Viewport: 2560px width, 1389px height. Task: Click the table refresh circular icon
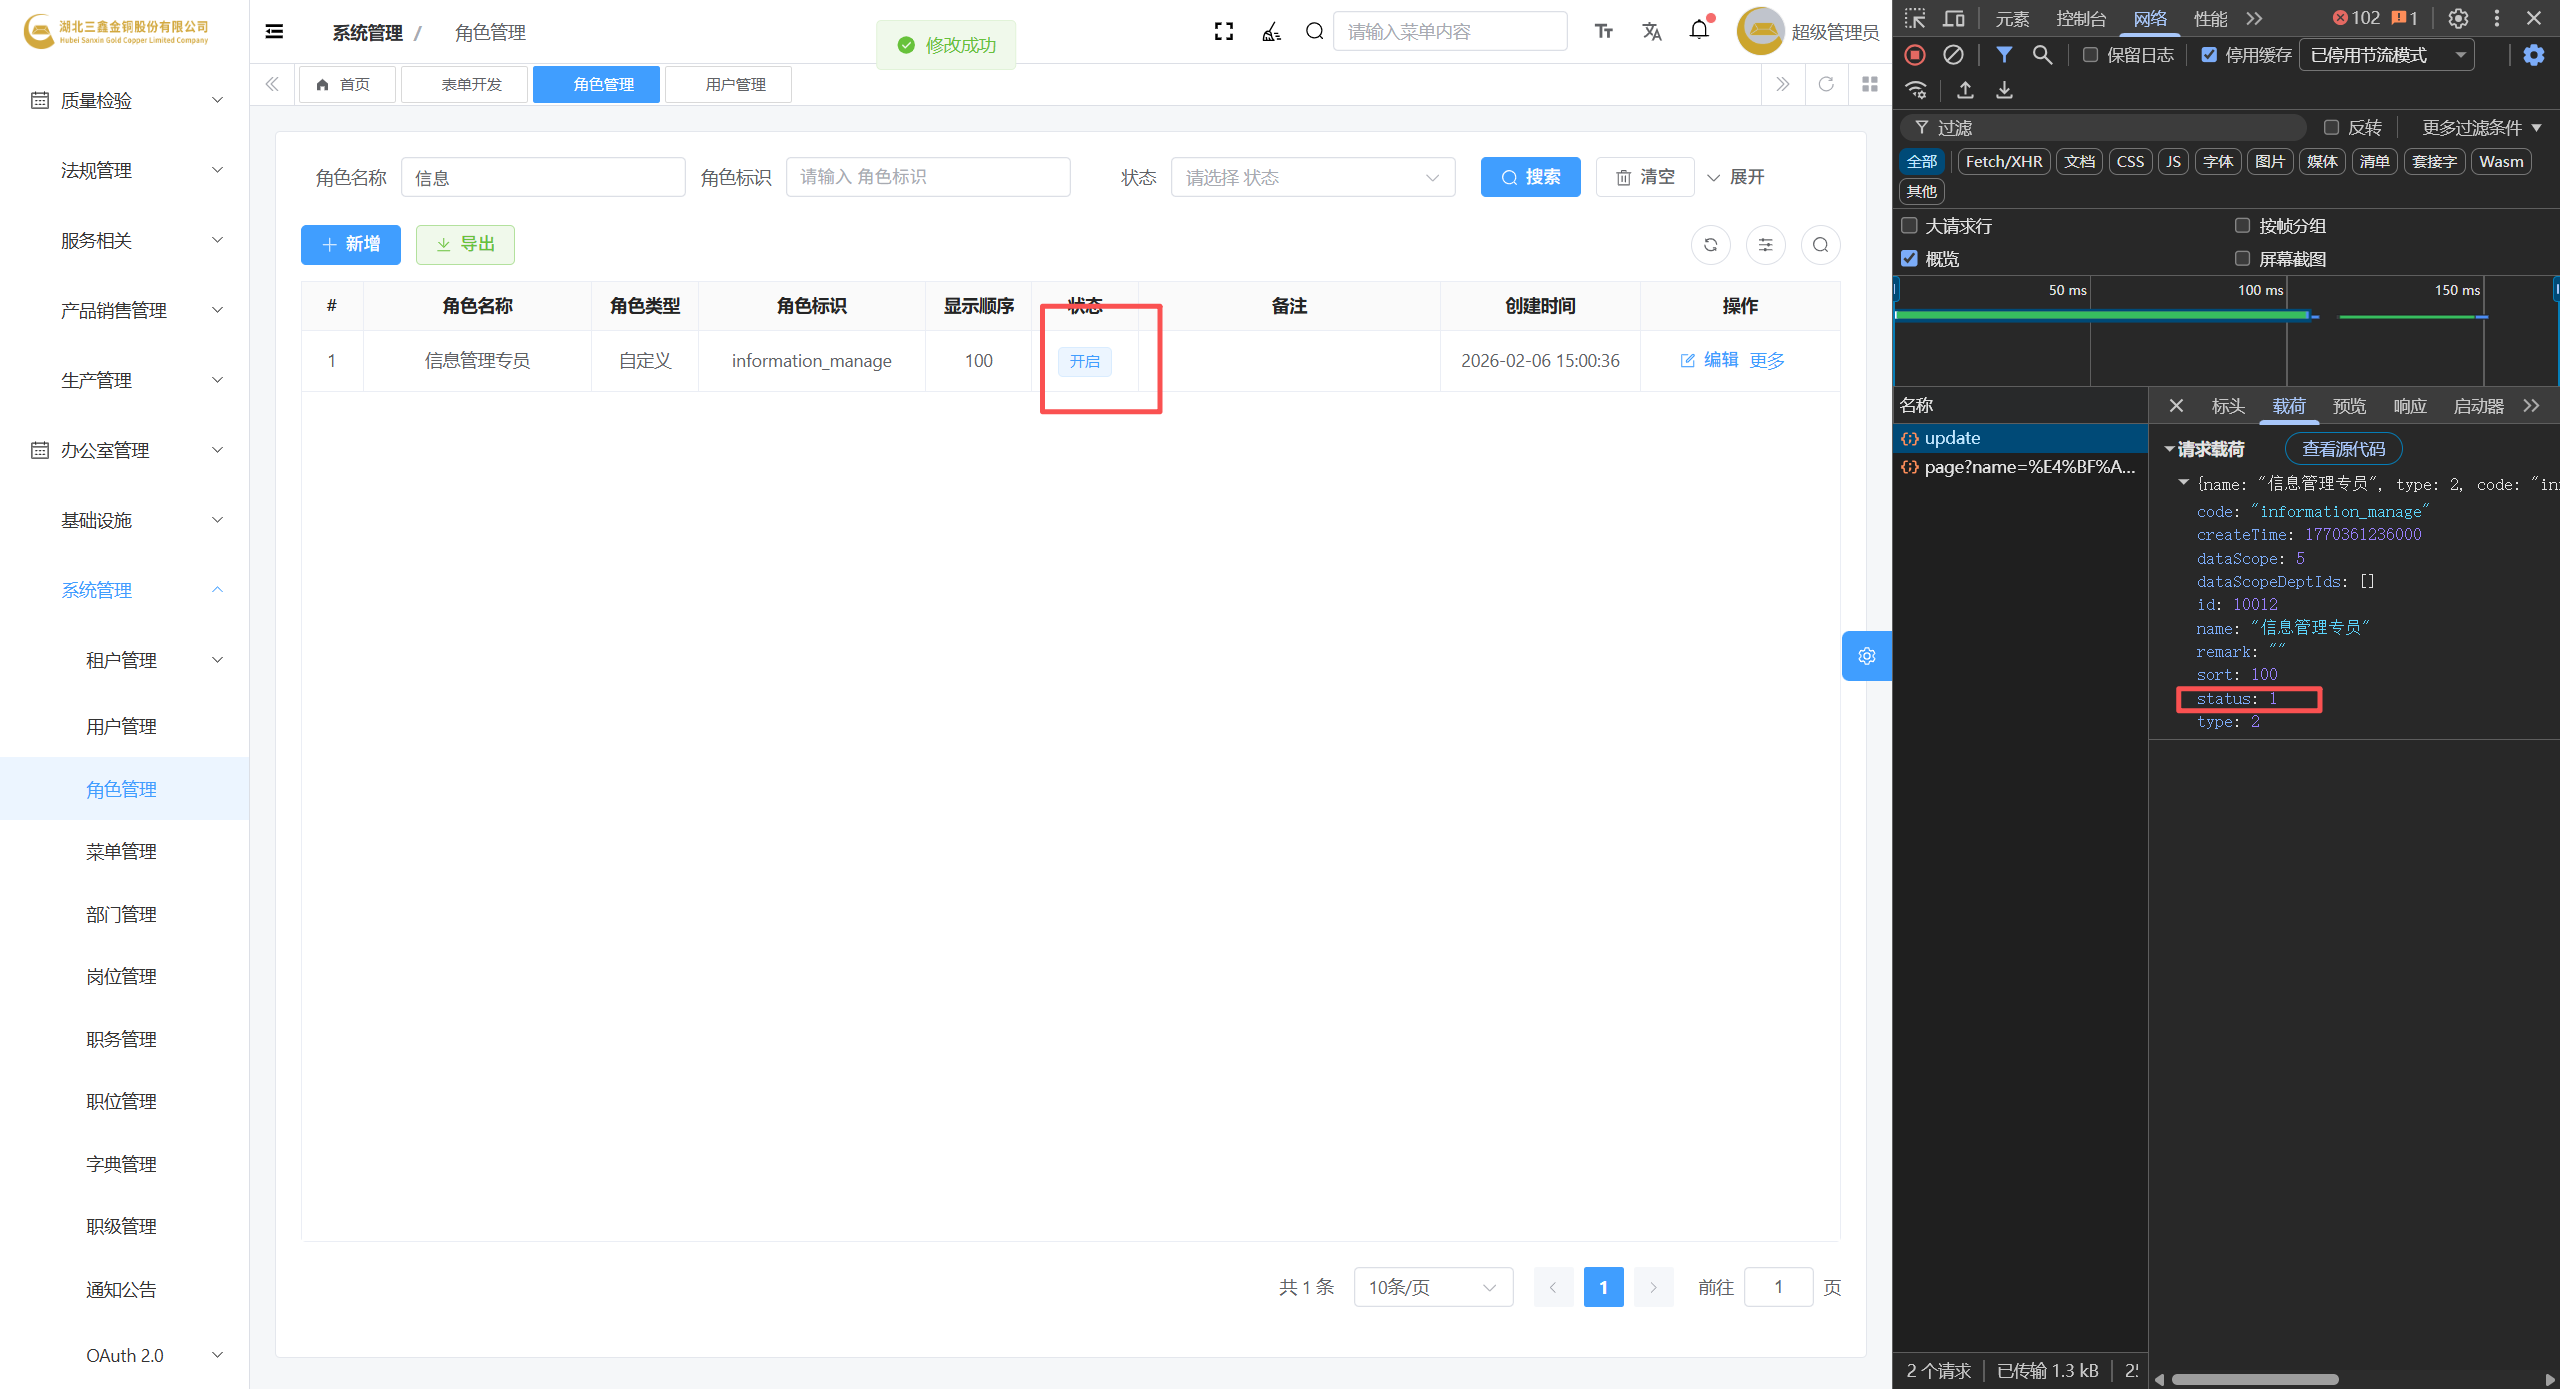click(x=1710, y=245)
